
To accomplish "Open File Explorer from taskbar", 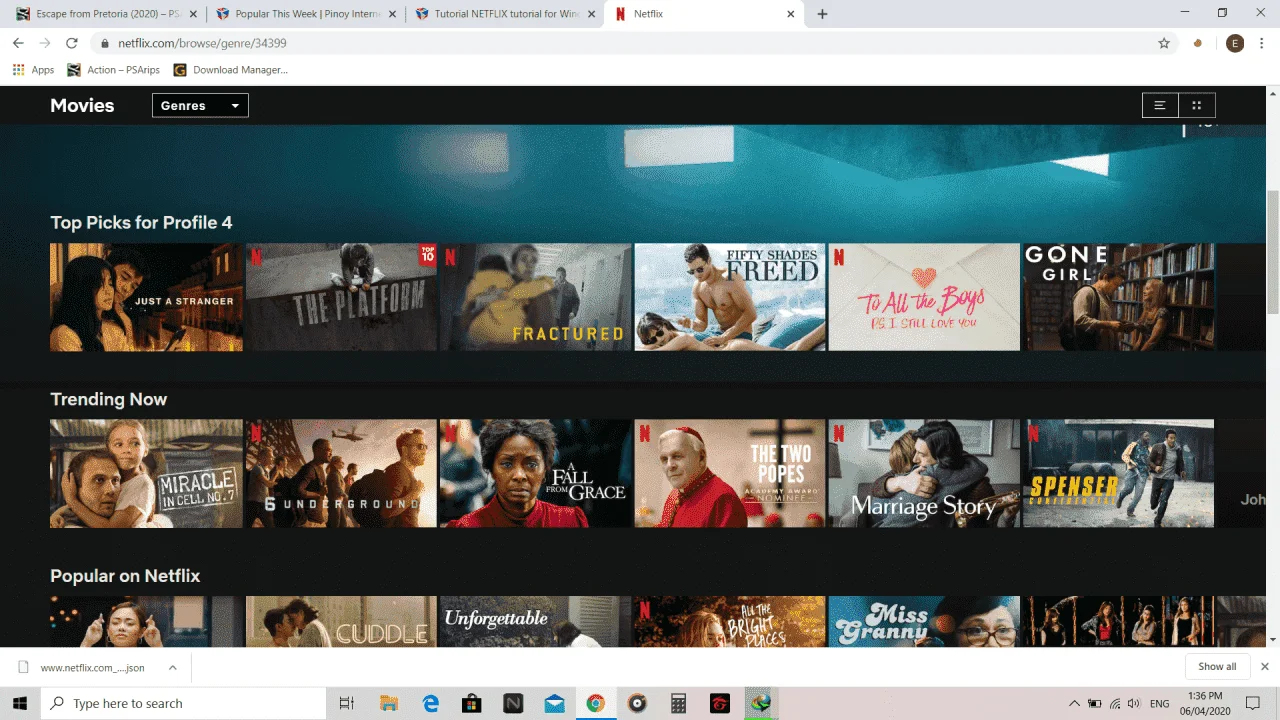I will 388,703.
